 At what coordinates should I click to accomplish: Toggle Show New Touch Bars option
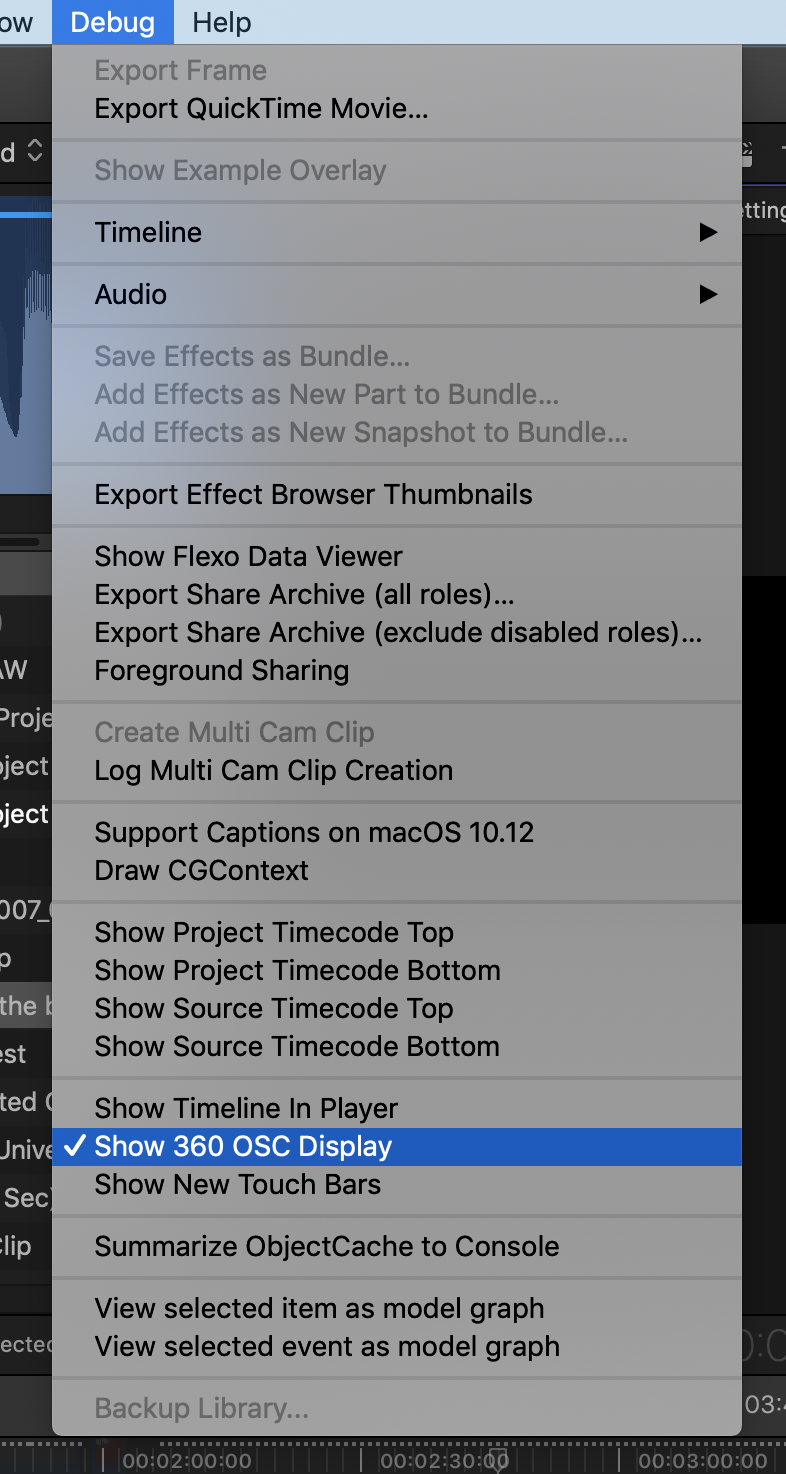pos(237,1184)
